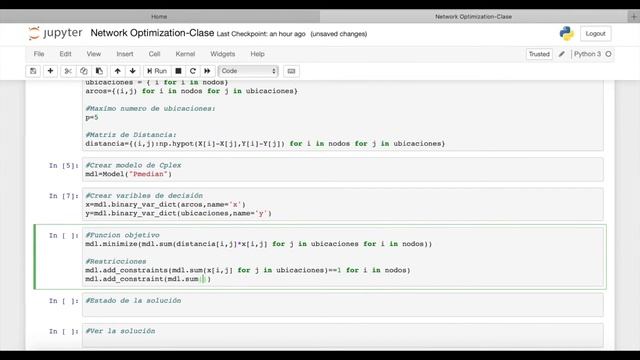Click the Trusted notebook button
Image resolution: width=640 pixels, height=360 pixels.
(x=539, y=54)
